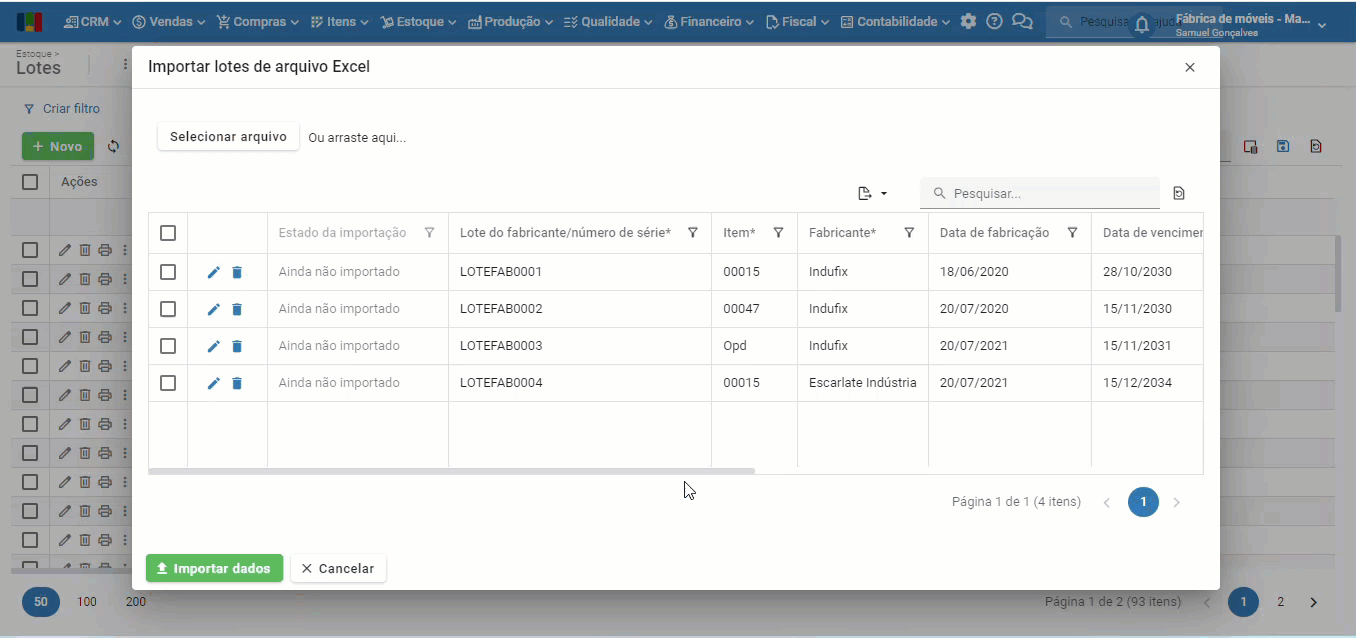This screenshot has width=1356, height=638.
Task: Check the LOTEFAB0001 row checkbox
Action: [168, 272]
